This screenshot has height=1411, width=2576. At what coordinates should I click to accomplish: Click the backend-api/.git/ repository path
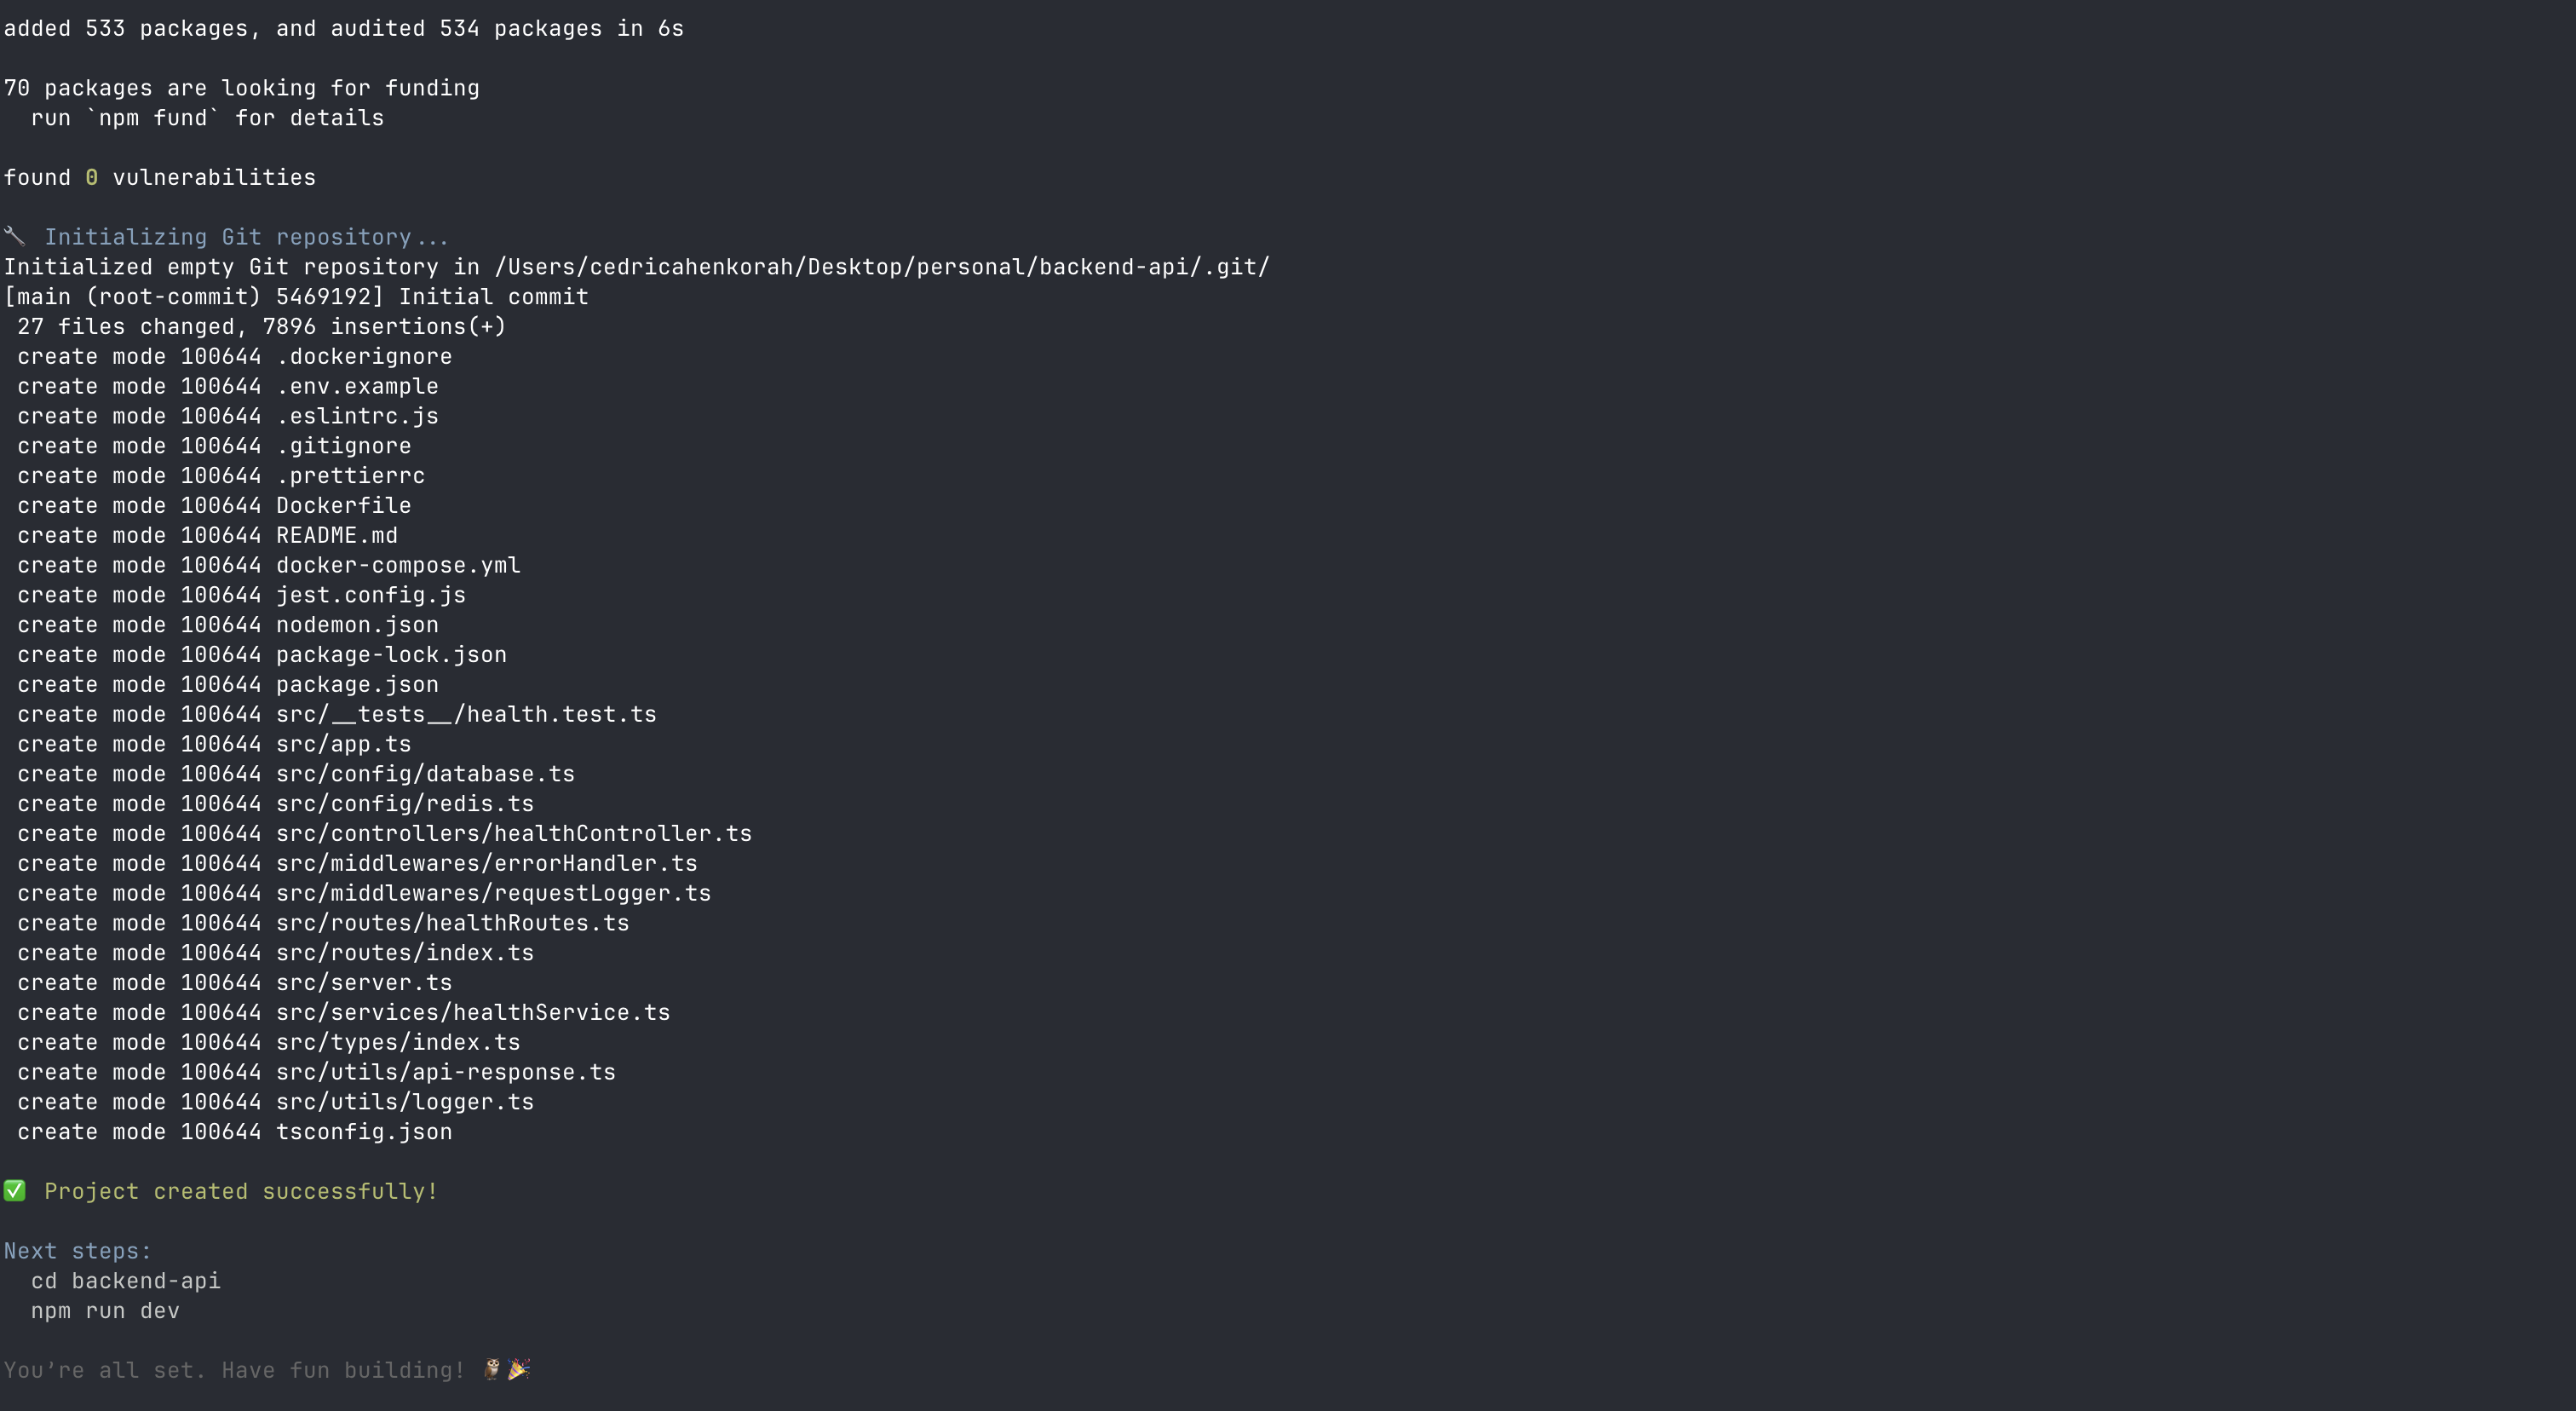click(x=882, y=267)
